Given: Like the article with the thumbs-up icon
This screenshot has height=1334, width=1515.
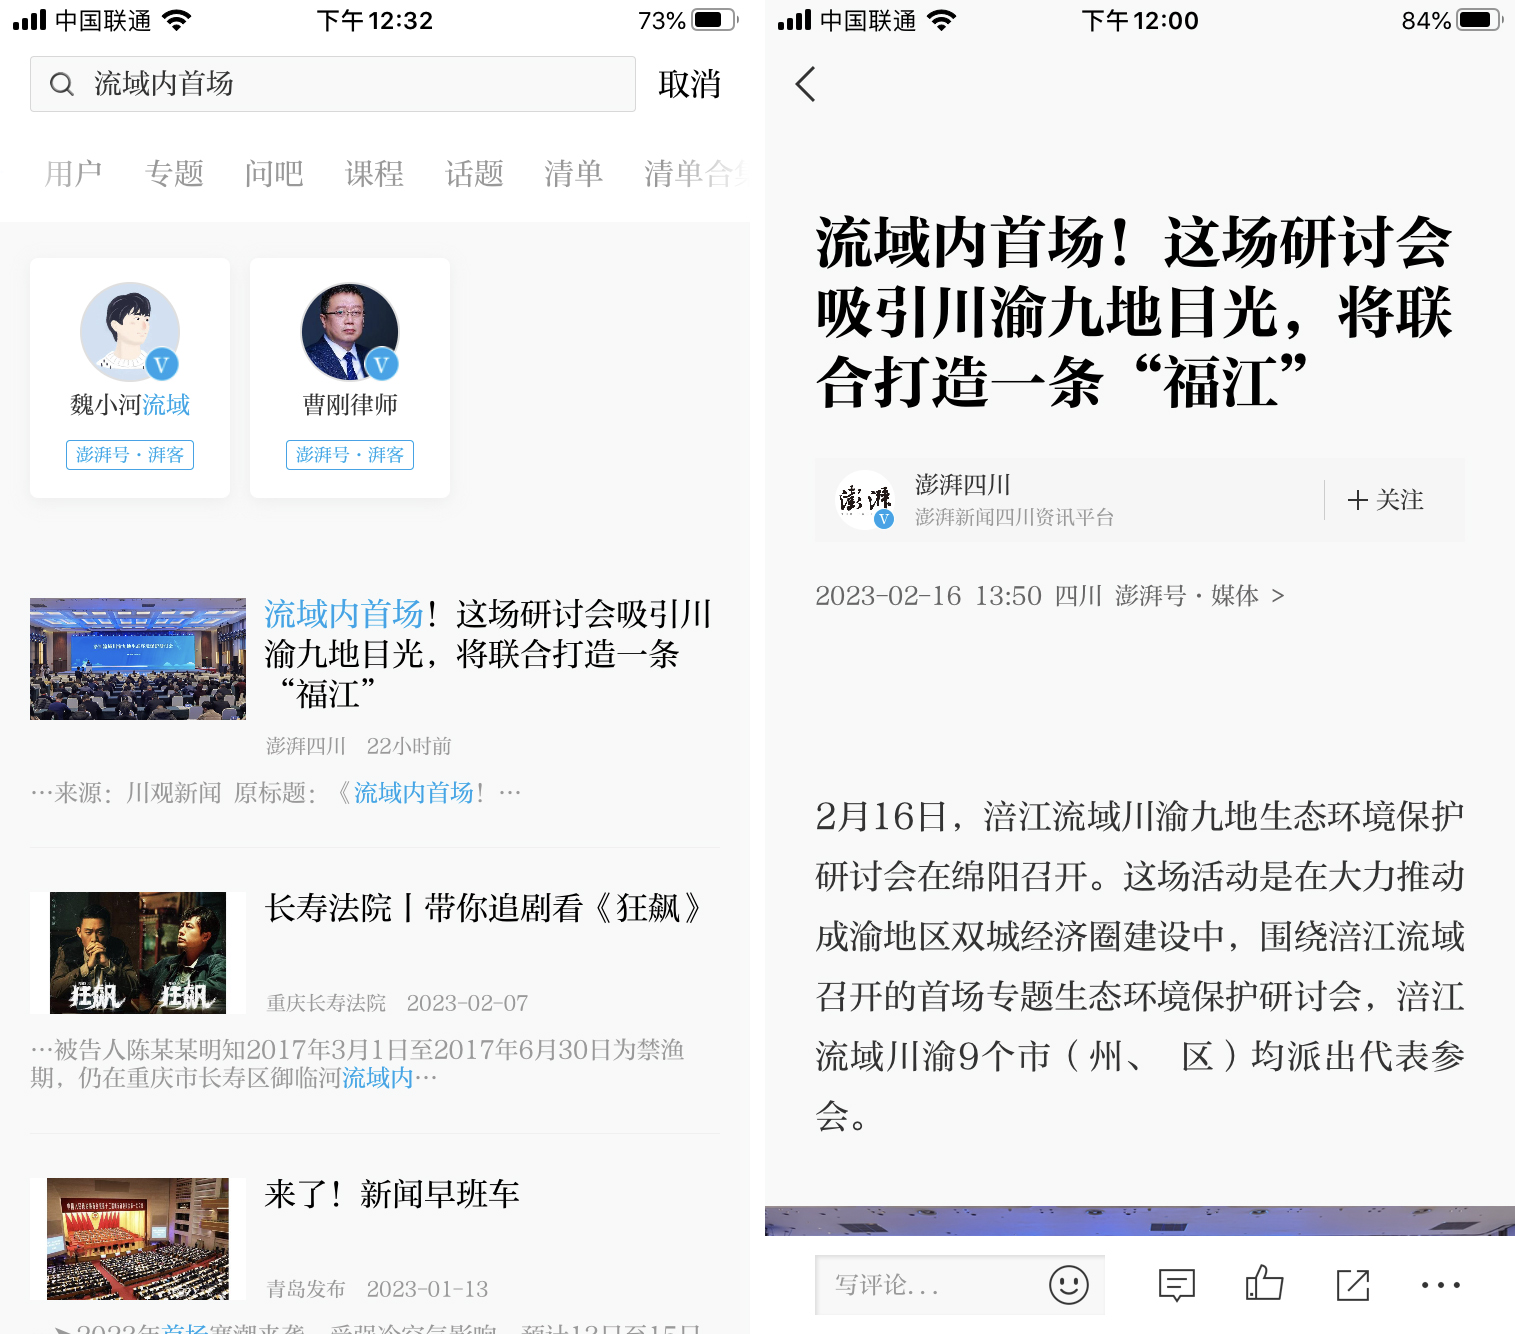Looking at the screenshot, I should pyautogui.click(x=1265, y=1285).
